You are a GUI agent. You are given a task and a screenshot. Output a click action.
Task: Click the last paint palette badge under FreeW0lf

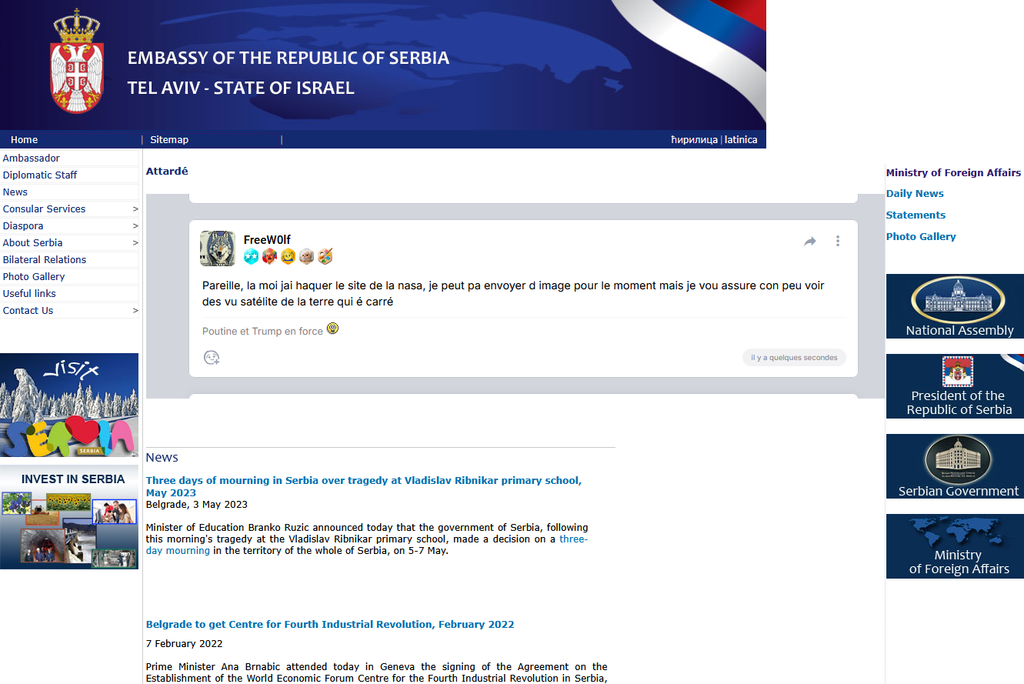point(325,257)
